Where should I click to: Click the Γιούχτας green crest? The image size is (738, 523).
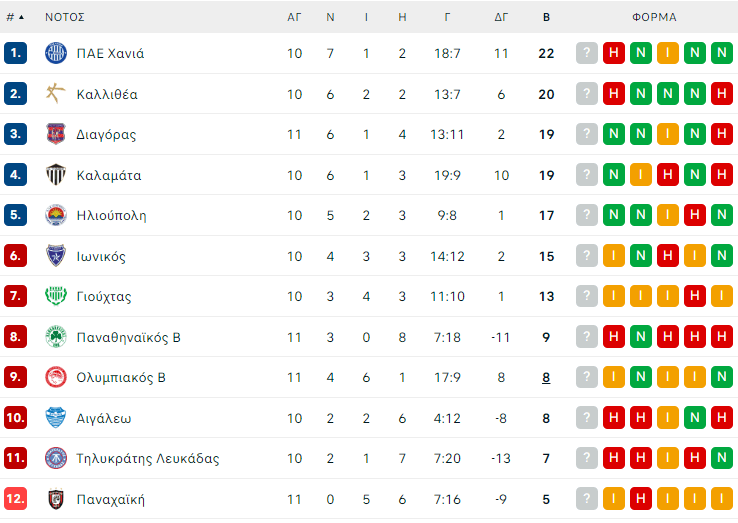pyautogui.click(x=56, y=296)
